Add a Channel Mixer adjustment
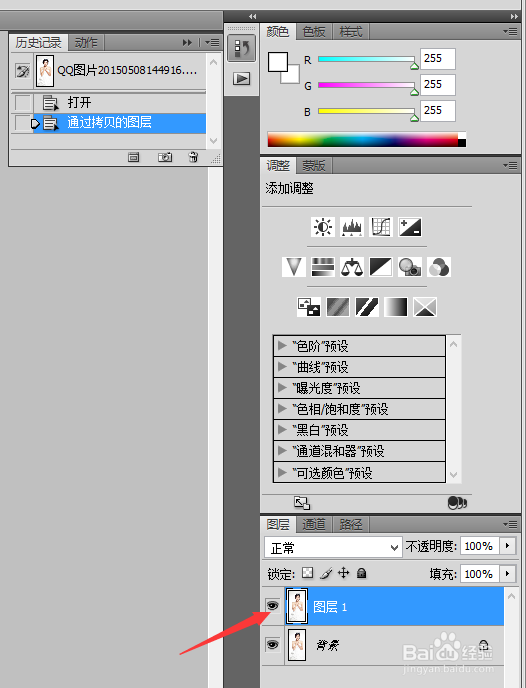The height and width of the screenshot is (688, 526). [439, 267]
